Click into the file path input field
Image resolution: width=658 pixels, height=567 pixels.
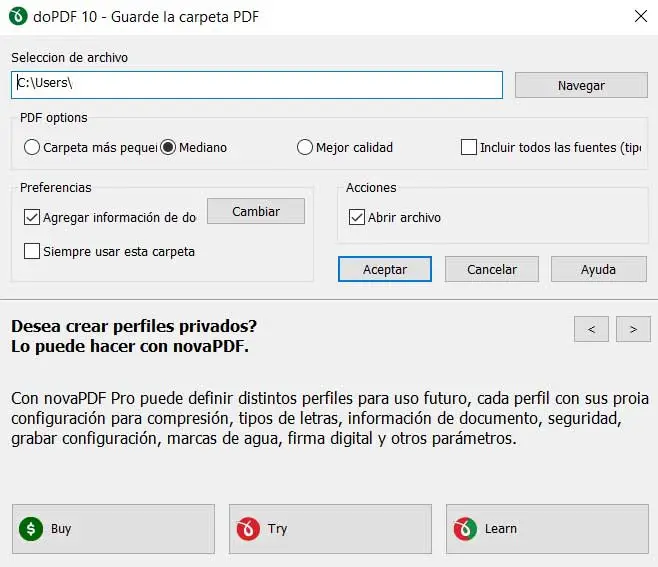pyautogui.click(x=257, y=85)
